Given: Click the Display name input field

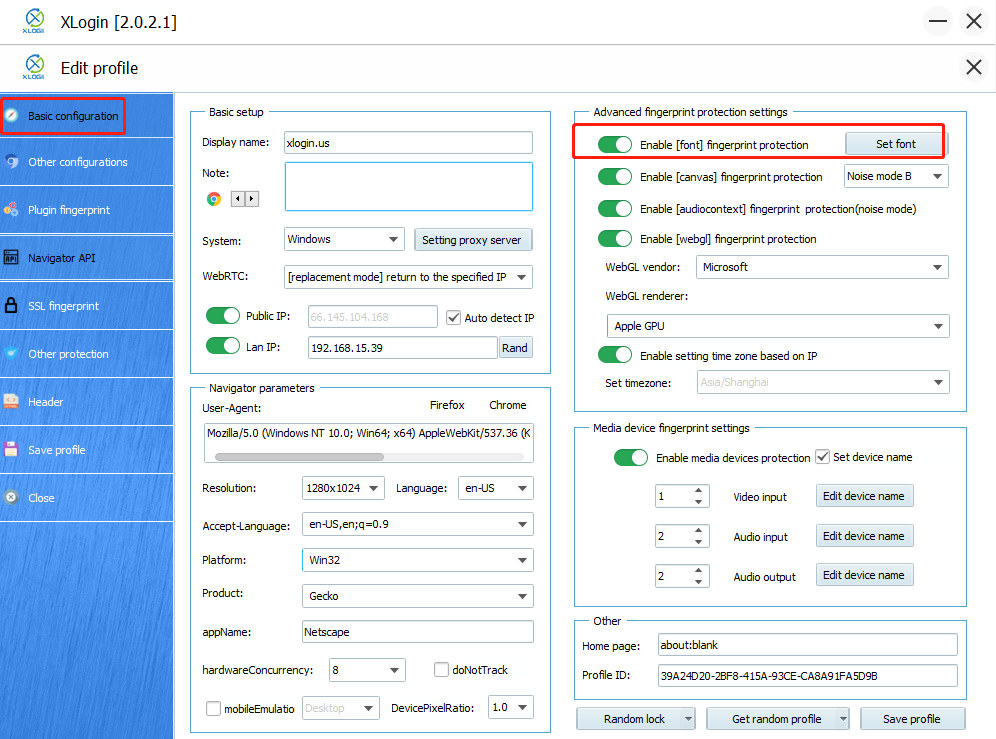Looking at the screenshot, I should pos(408,142).
